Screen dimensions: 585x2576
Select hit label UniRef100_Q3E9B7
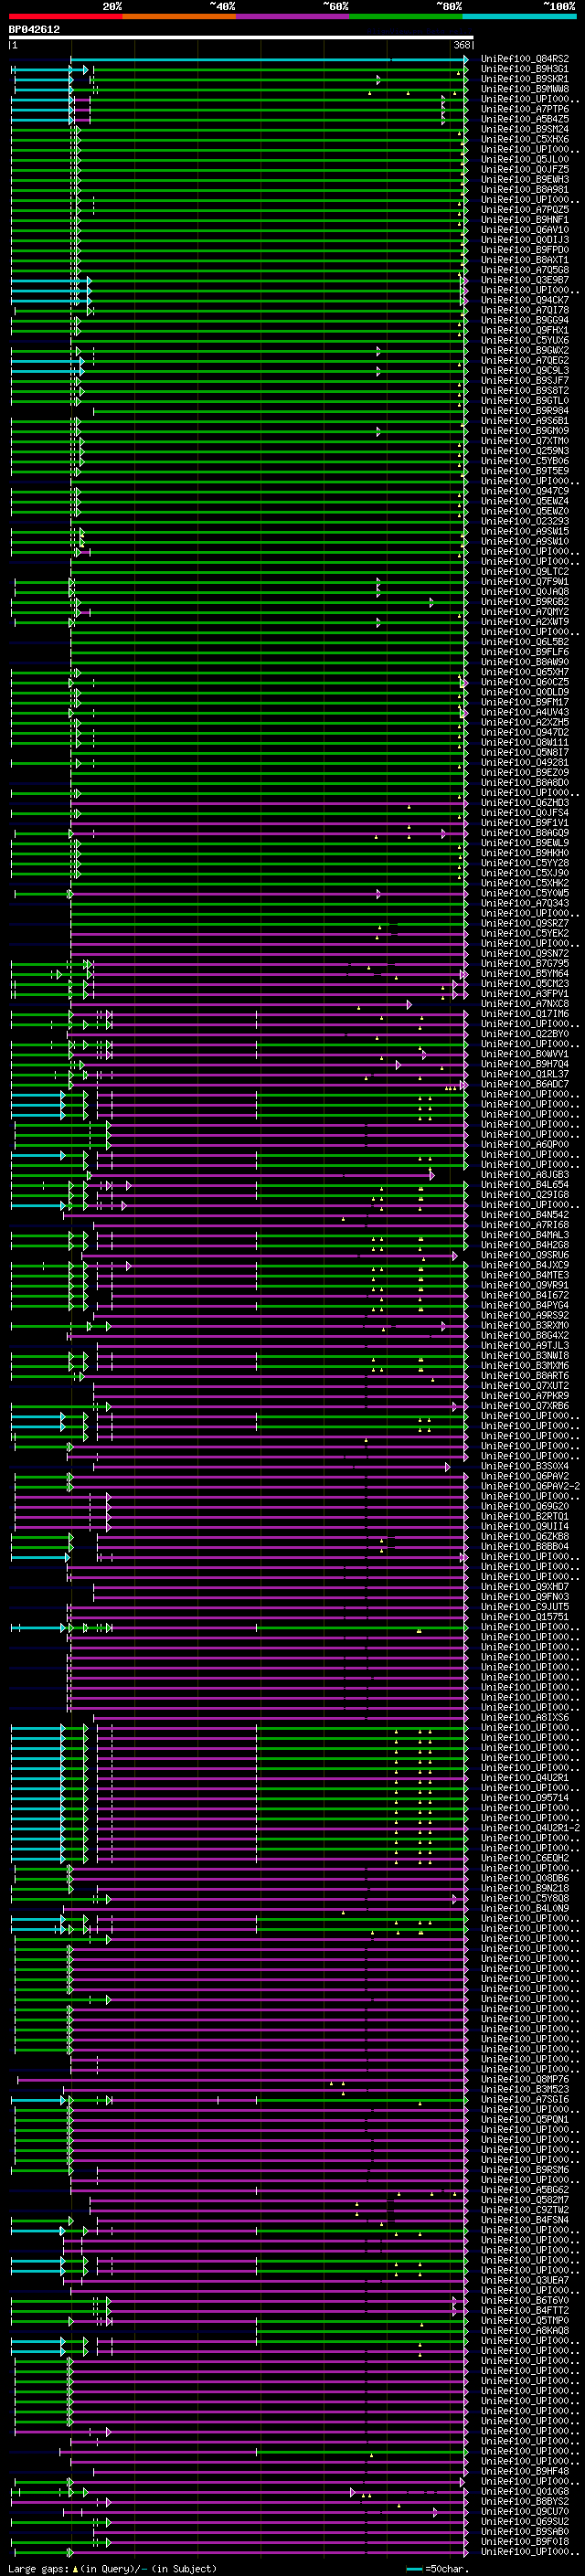click(x=525, y=280)
